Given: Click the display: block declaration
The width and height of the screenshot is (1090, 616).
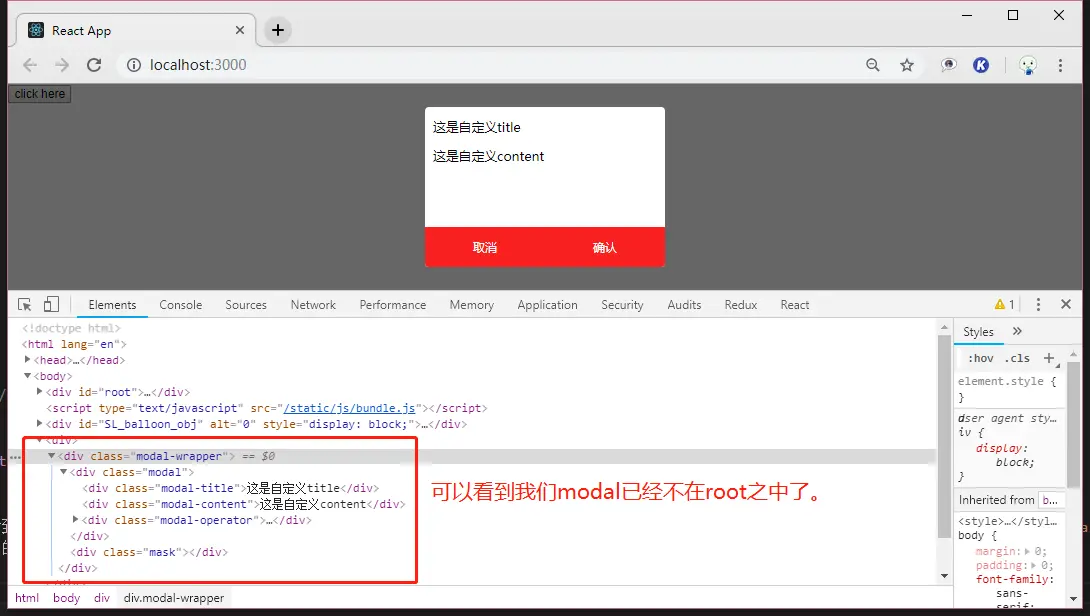Looking at the screenshot, I should click(1005, 455).
